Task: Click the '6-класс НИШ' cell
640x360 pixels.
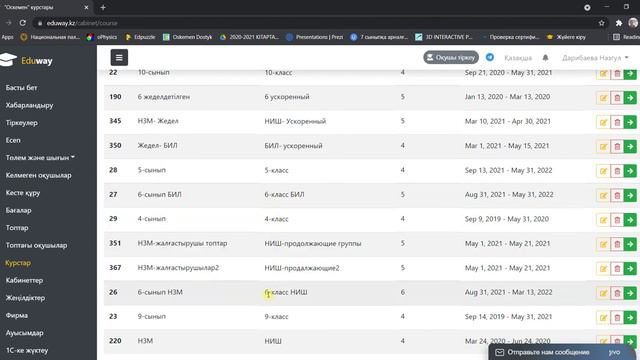Action: pos(286,292)
